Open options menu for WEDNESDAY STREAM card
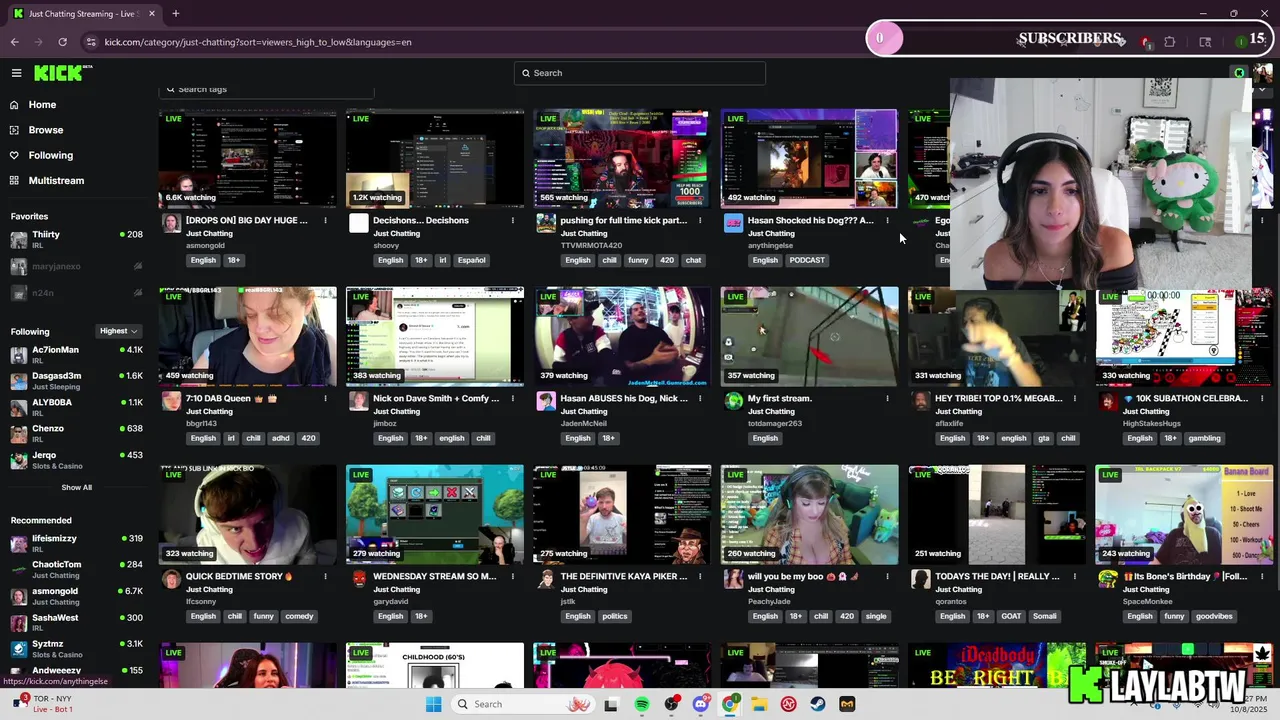1280x720 pixels. click(513, 576)
